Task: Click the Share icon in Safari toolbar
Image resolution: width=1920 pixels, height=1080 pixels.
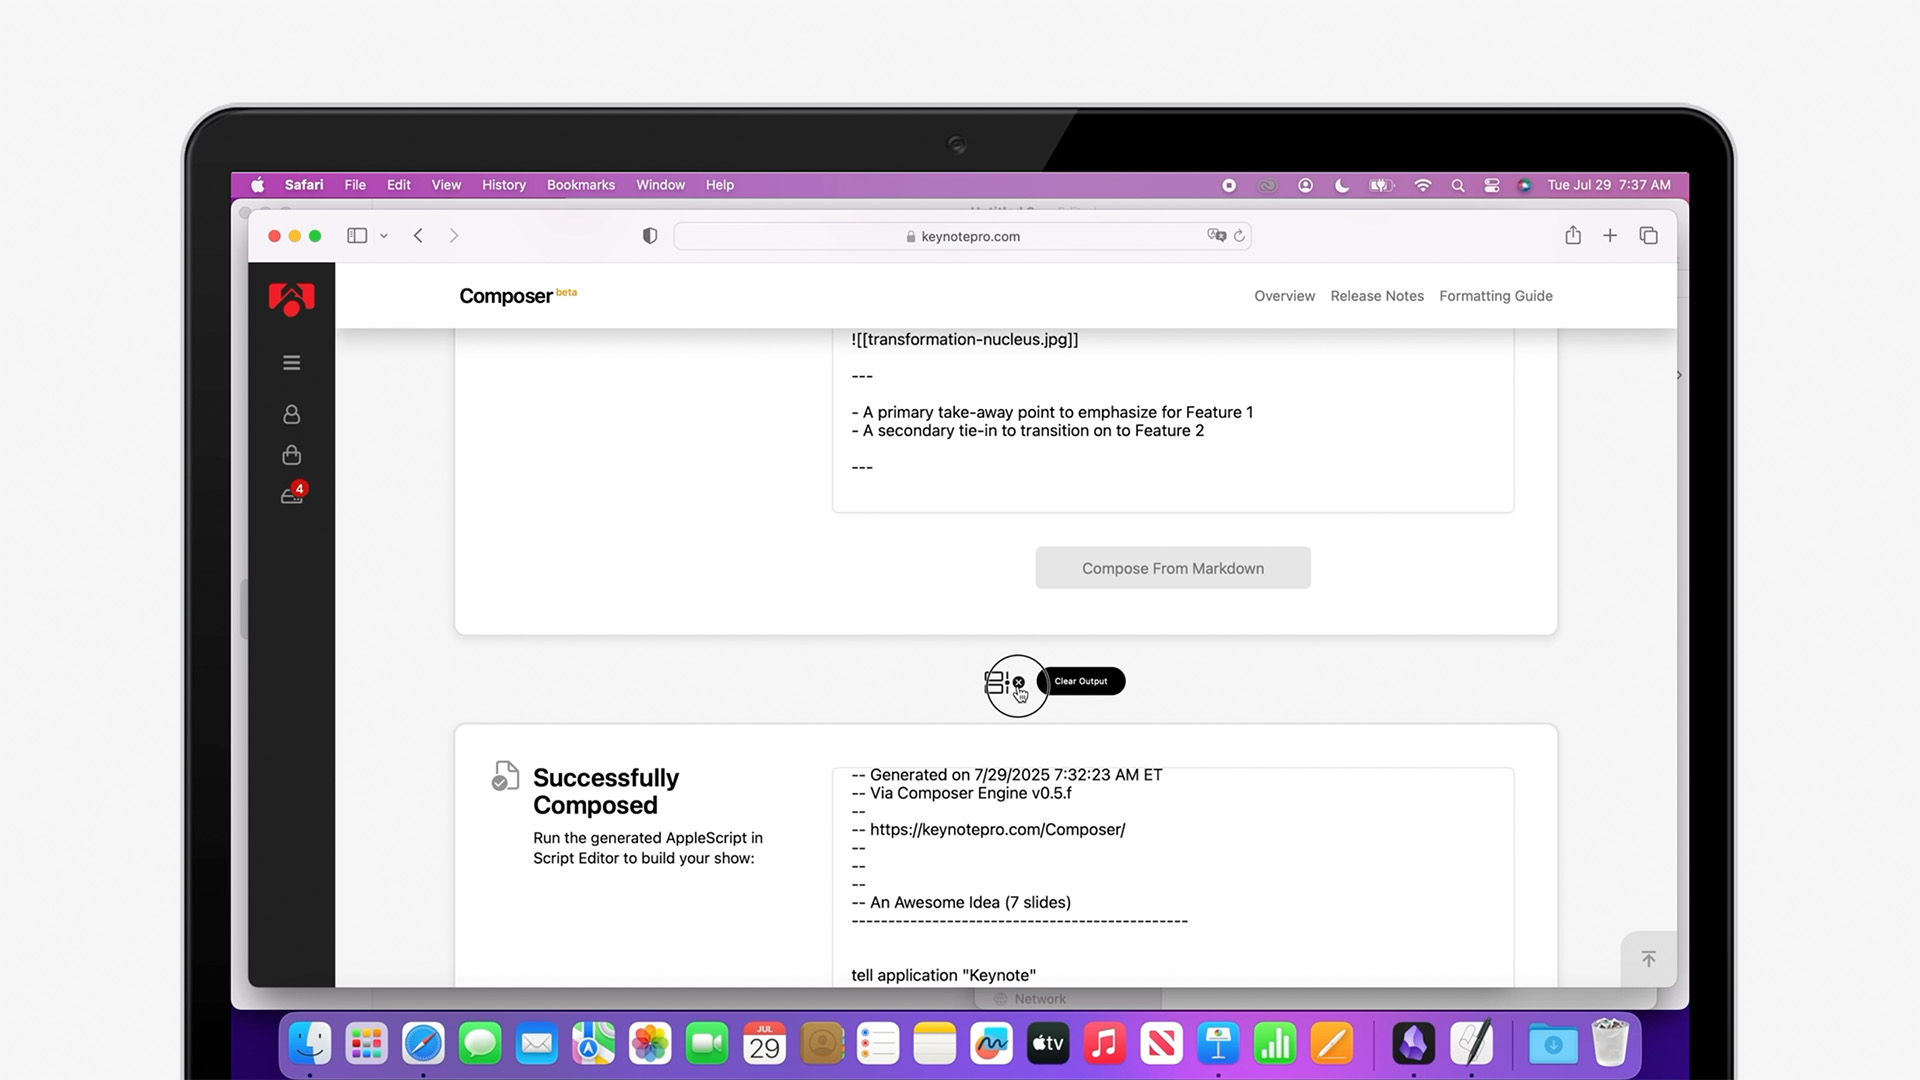Action: [1573, 236]
